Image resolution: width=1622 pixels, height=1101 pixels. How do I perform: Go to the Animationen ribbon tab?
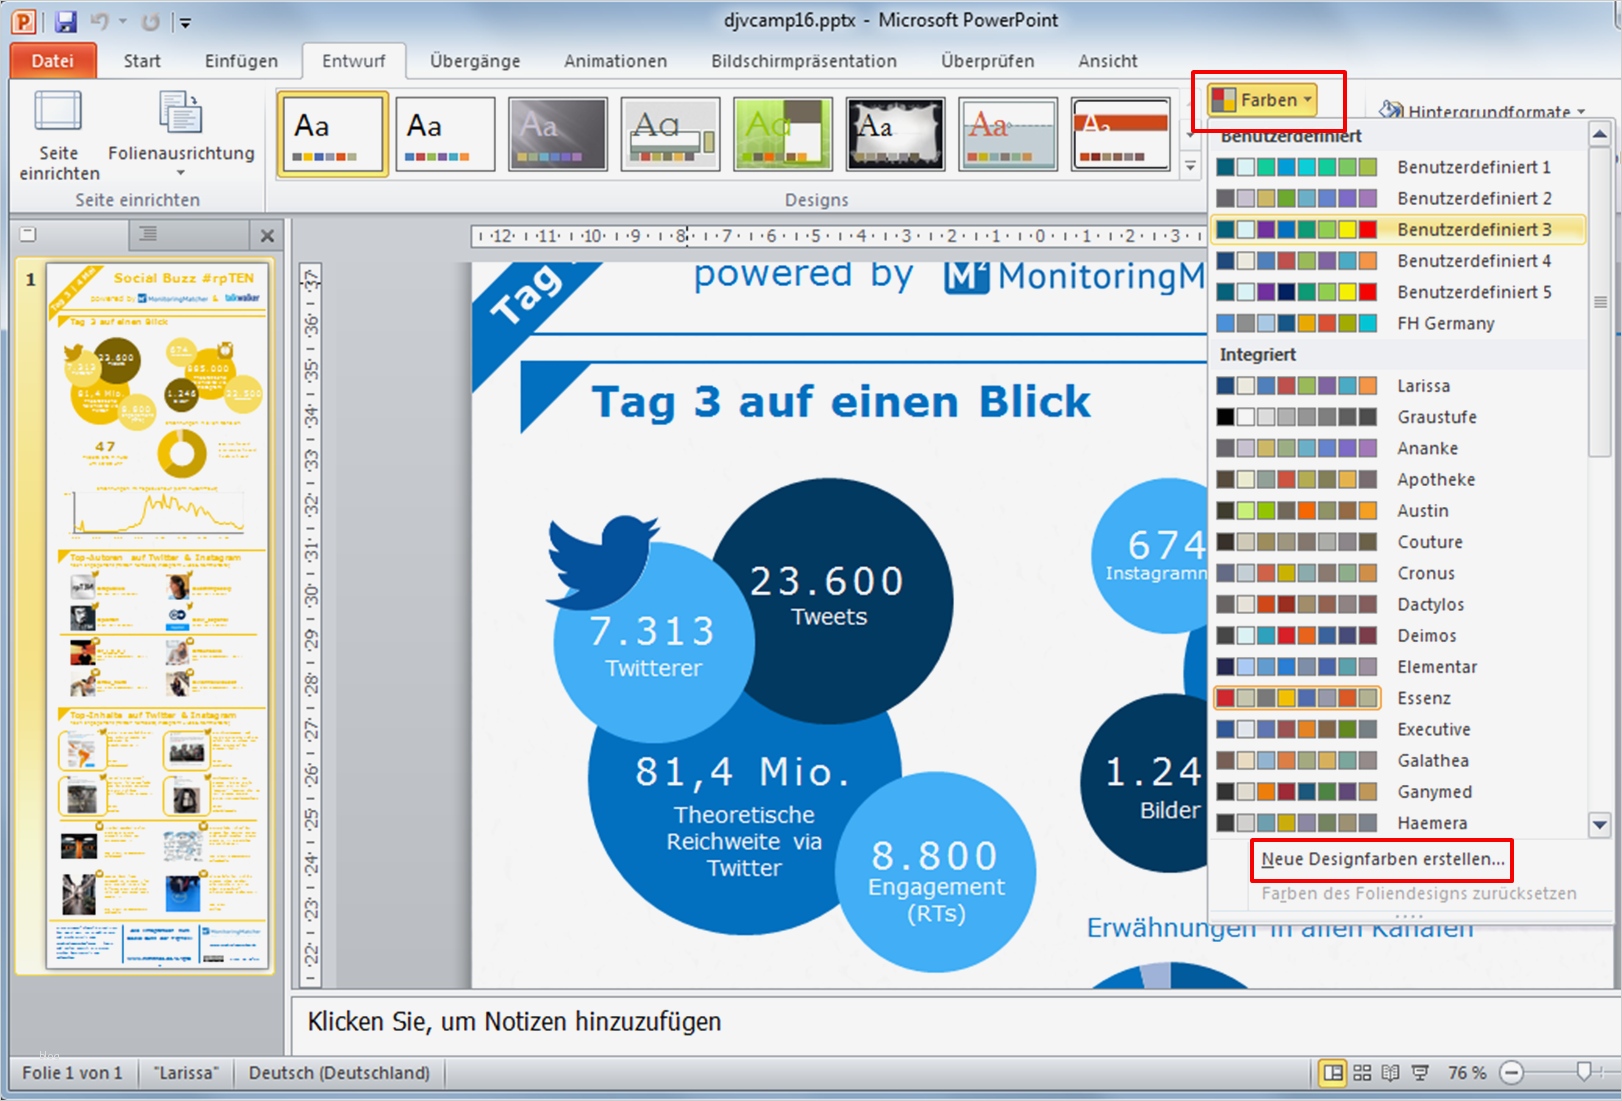[x=615, y=61]
